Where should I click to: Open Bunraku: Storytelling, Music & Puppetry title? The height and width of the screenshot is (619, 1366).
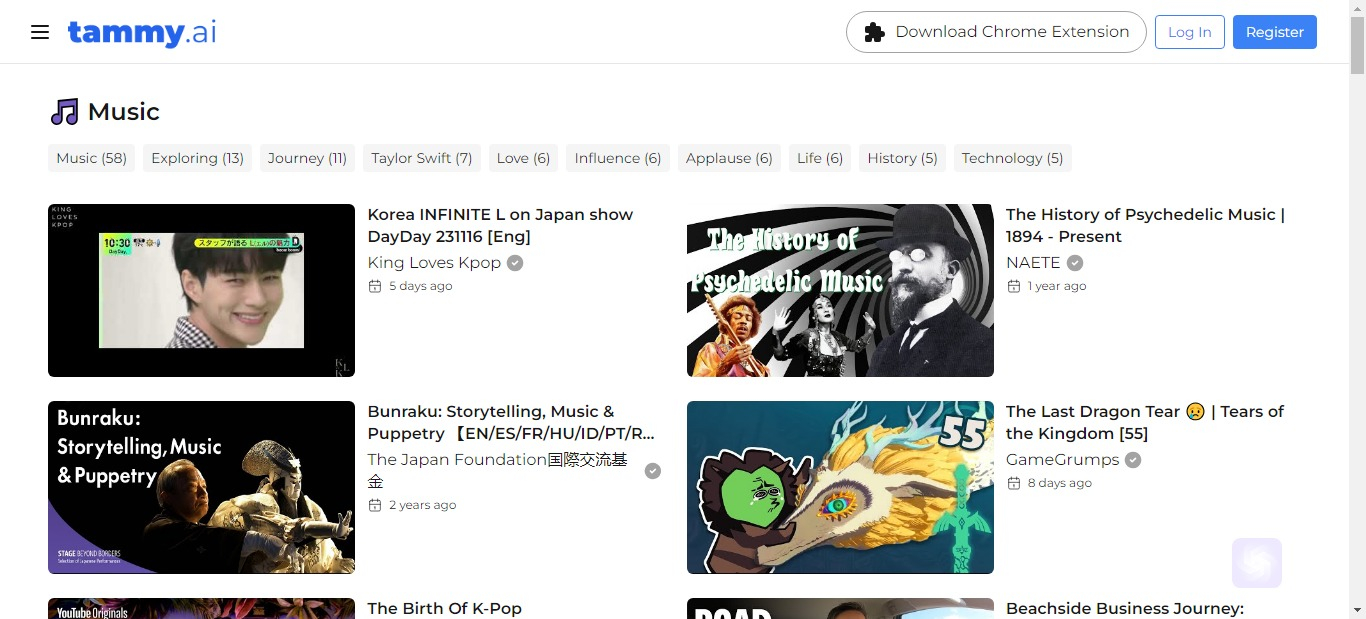point(511,422)
